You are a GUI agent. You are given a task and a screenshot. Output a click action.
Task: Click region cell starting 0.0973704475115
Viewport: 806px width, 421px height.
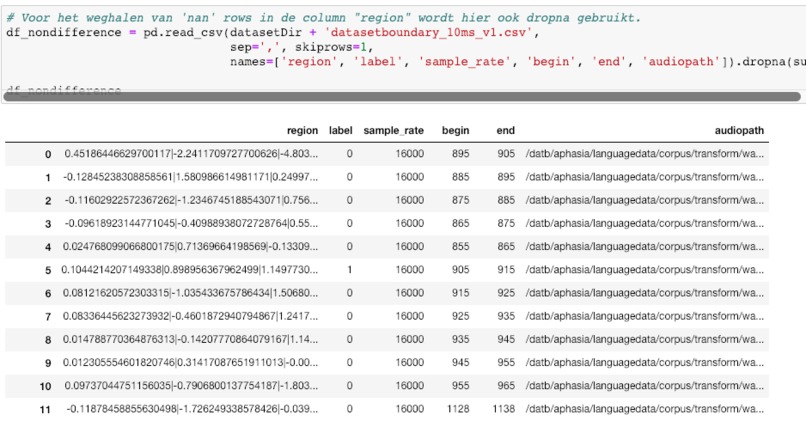point(191,386)
